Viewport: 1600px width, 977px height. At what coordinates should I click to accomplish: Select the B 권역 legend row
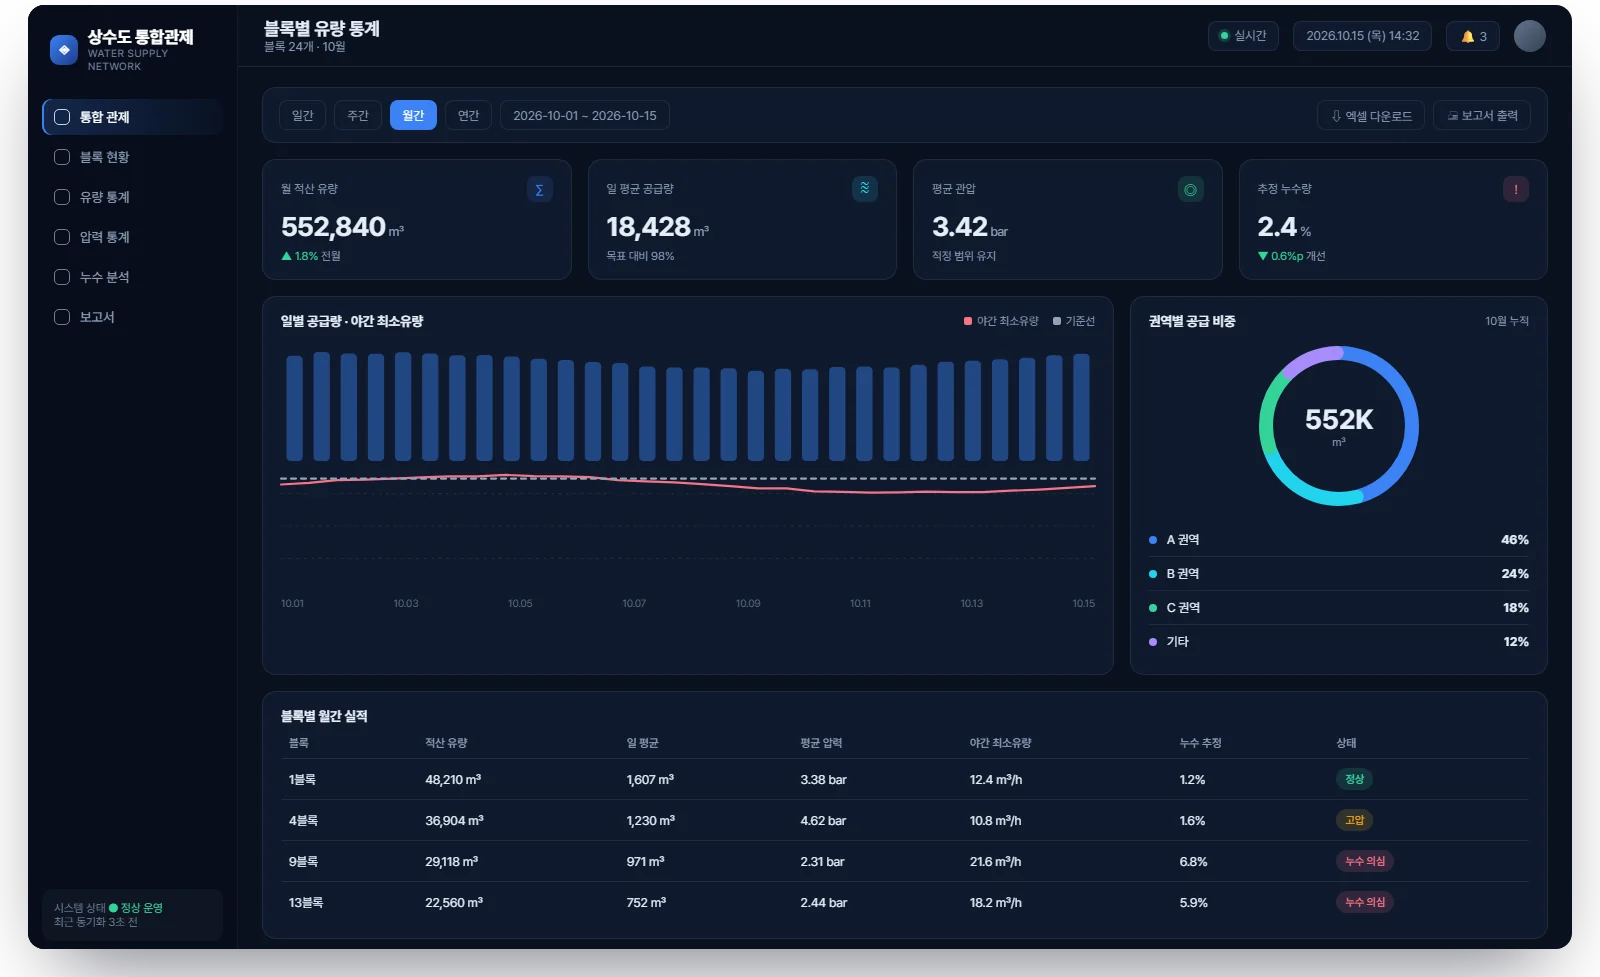1338,574
